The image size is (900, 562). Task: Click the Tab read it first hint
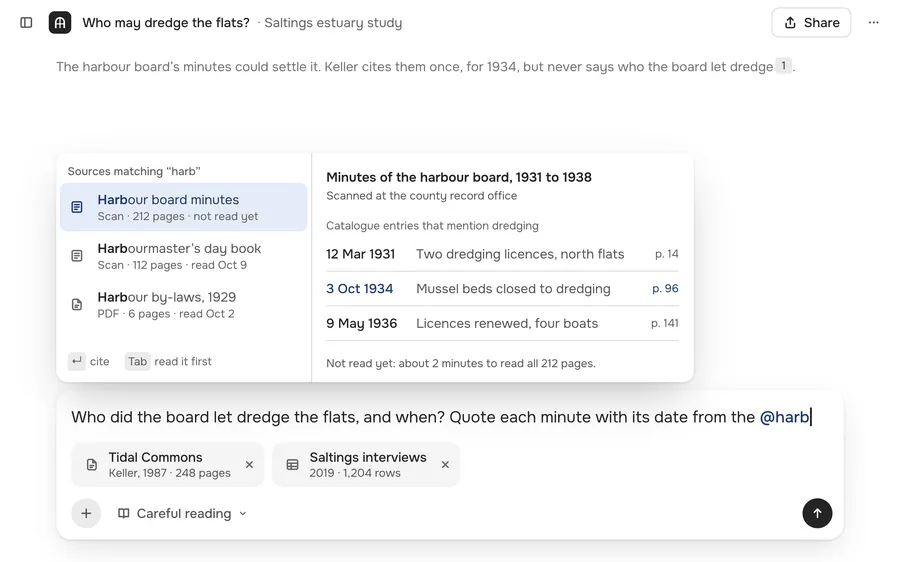(168, 361)
